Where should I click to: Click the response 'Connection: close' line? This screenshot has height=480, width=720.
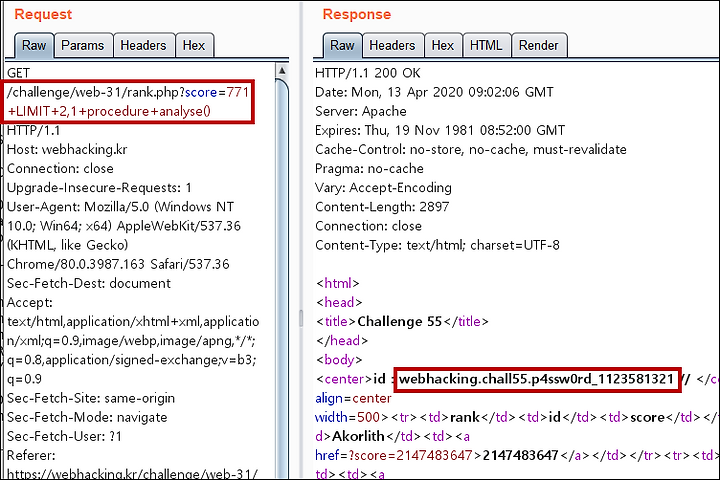coord(368,226)
